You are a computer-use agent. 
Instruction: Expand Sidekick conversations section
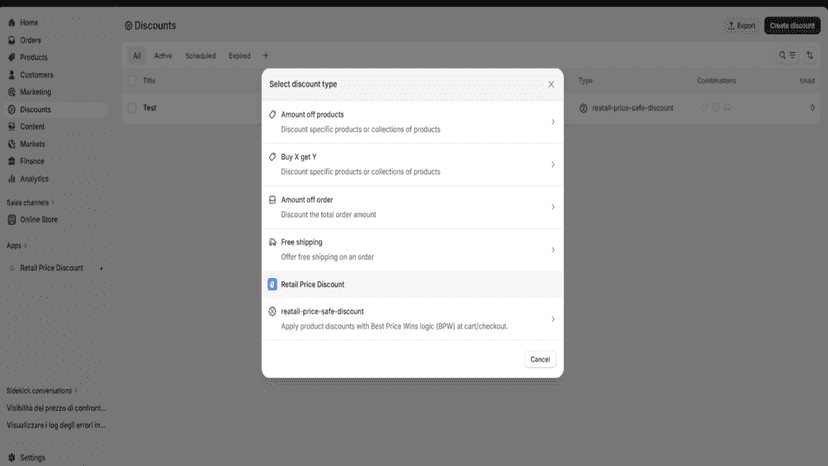coord(42,390)
